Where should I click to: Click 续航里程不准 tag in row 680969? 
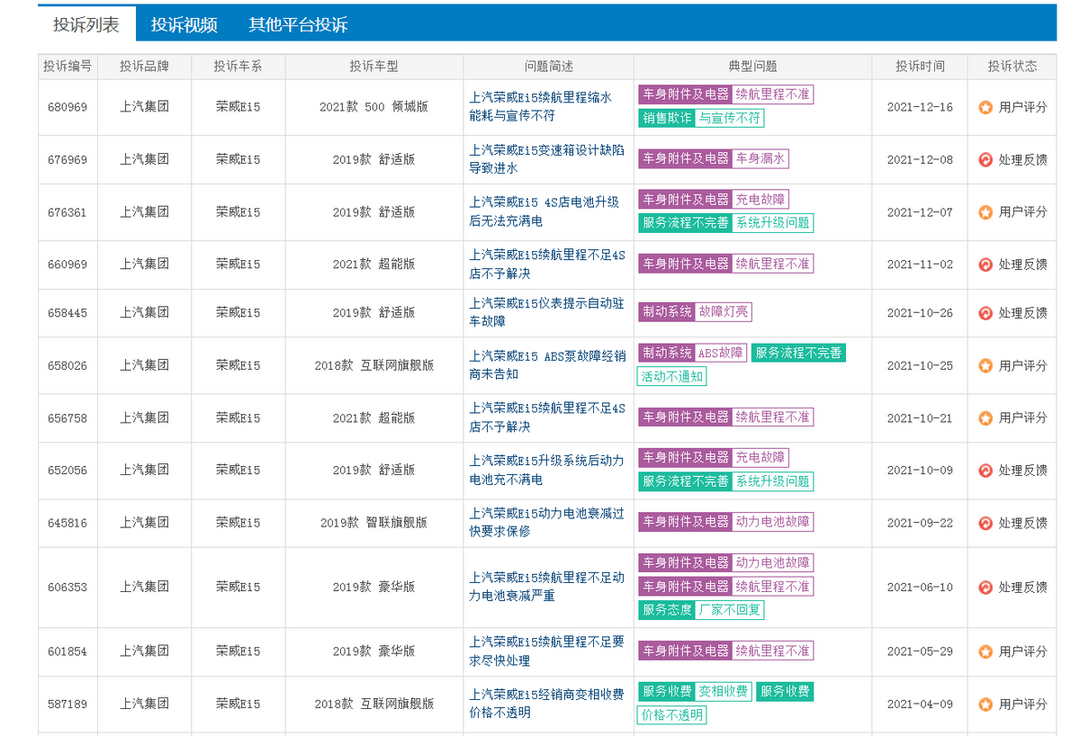(x=773, y=94)
